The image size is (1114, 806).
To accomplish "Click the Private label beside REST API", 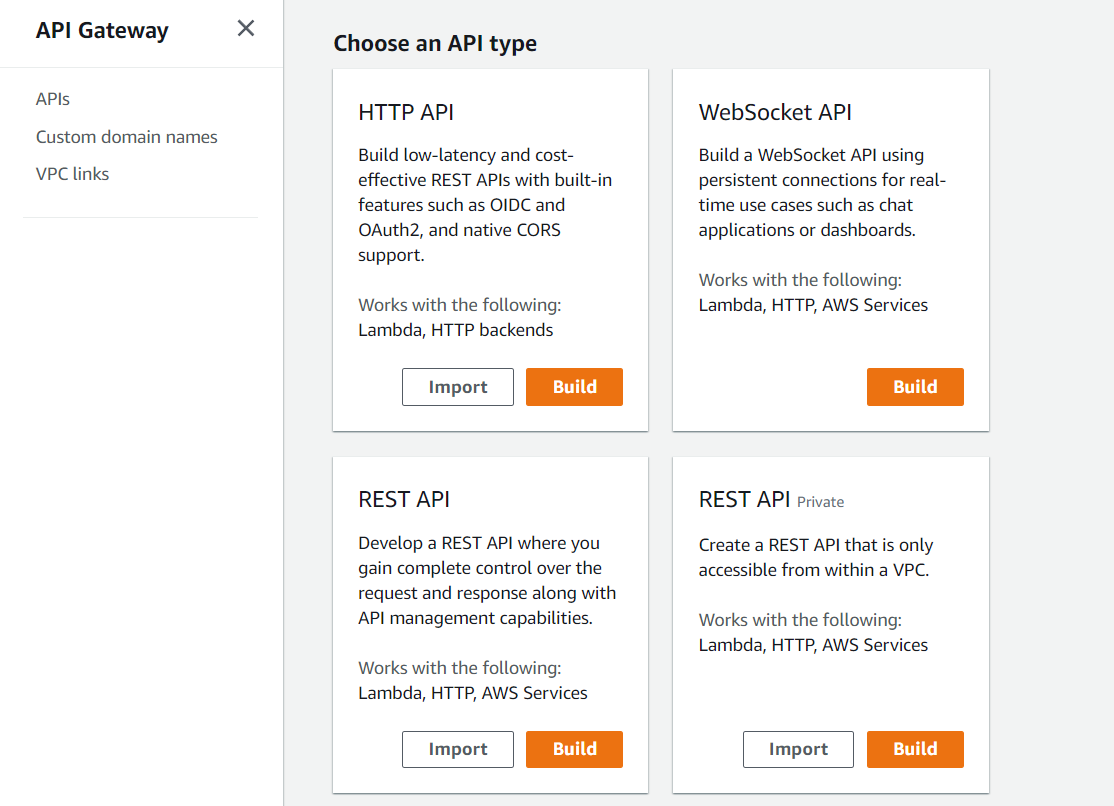I will tap(821, 502).
